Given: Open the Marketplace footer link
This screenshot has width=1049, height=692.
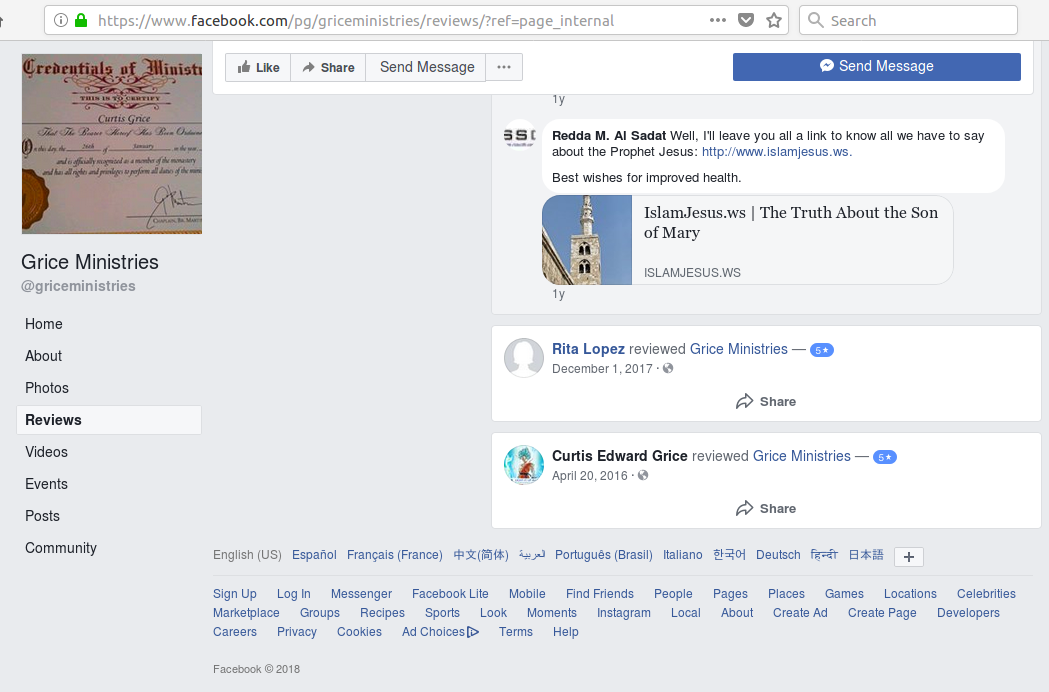Looking at the screenshot, I should 246,613.
